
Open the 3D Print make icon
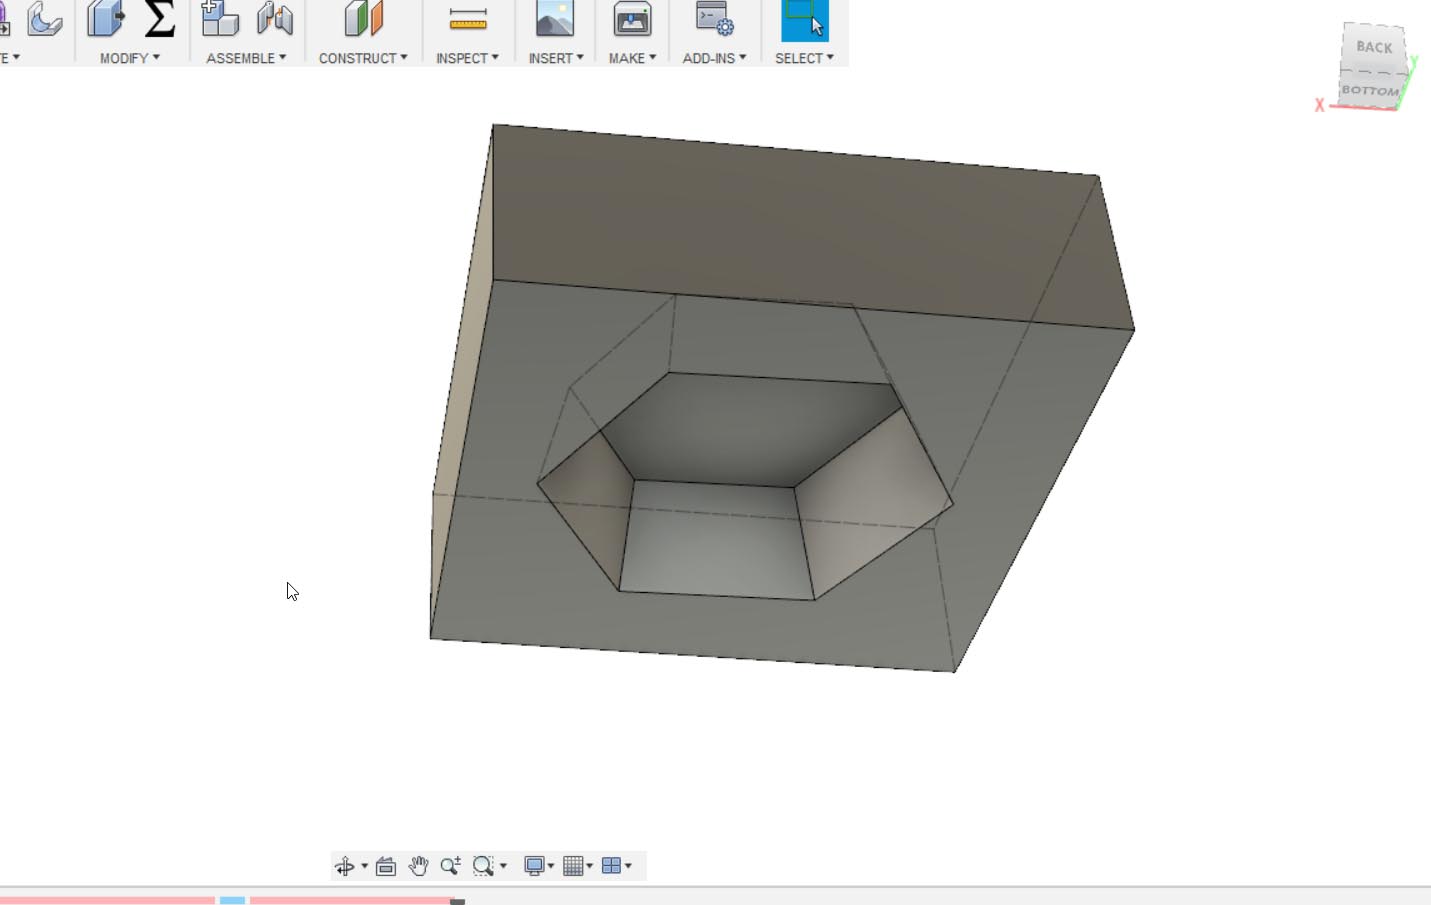tap(632, 20)
